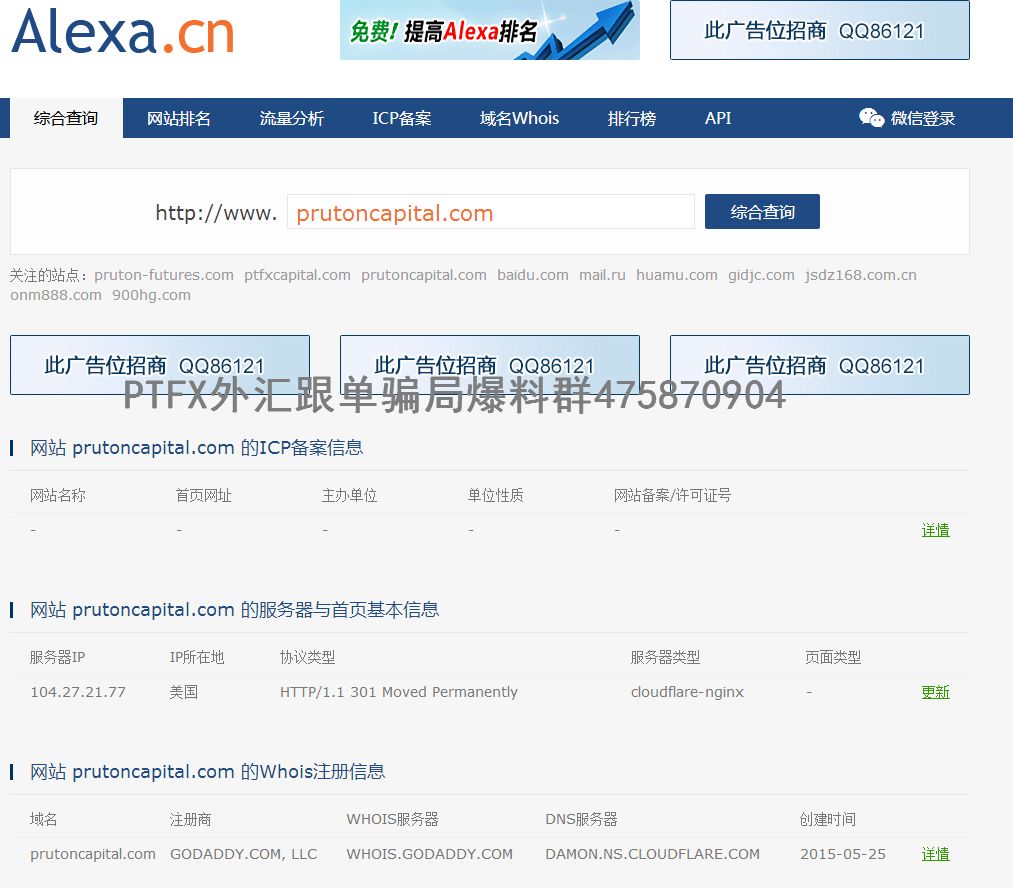Image resolution: width=1013 pixels, height=888 pixels.
Task: Select the 排行榜 tab
Action: click(x=632, y=118)
